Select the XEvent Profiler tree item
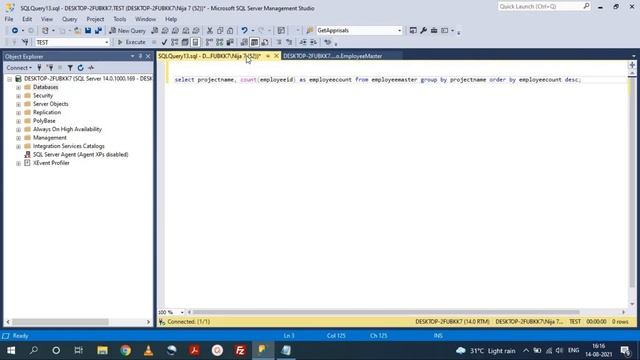 tap(51, 163)
